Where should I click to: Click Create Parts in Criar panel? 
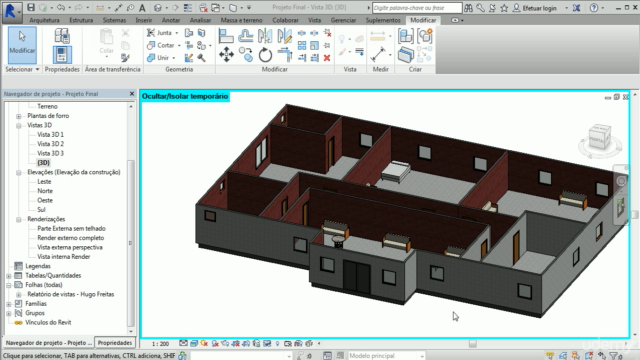click(405, 55)
